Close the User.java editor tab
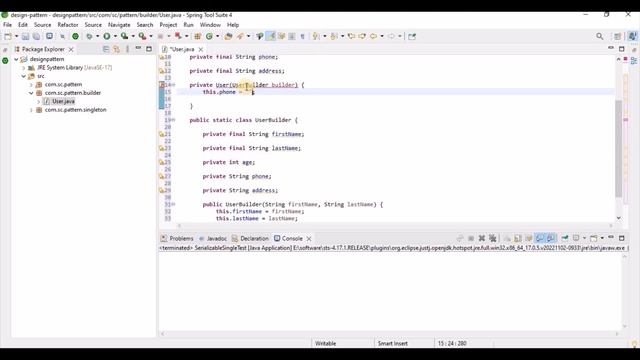Screen dimensions: 640x360 (200, 49)
